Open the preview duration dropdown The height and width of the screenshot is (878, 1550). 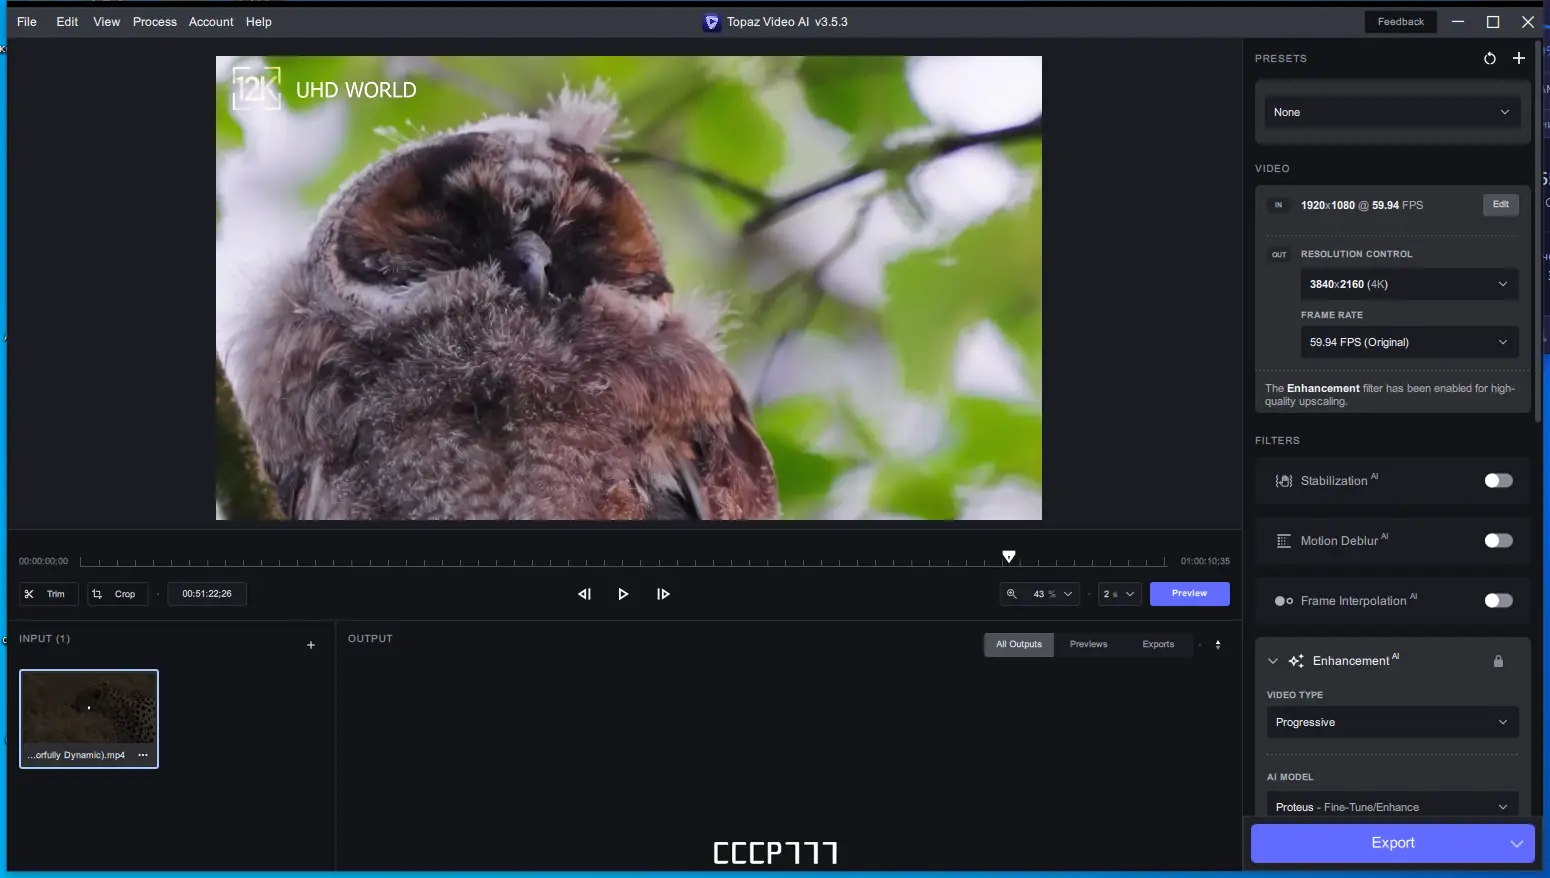coord(1120,594)
